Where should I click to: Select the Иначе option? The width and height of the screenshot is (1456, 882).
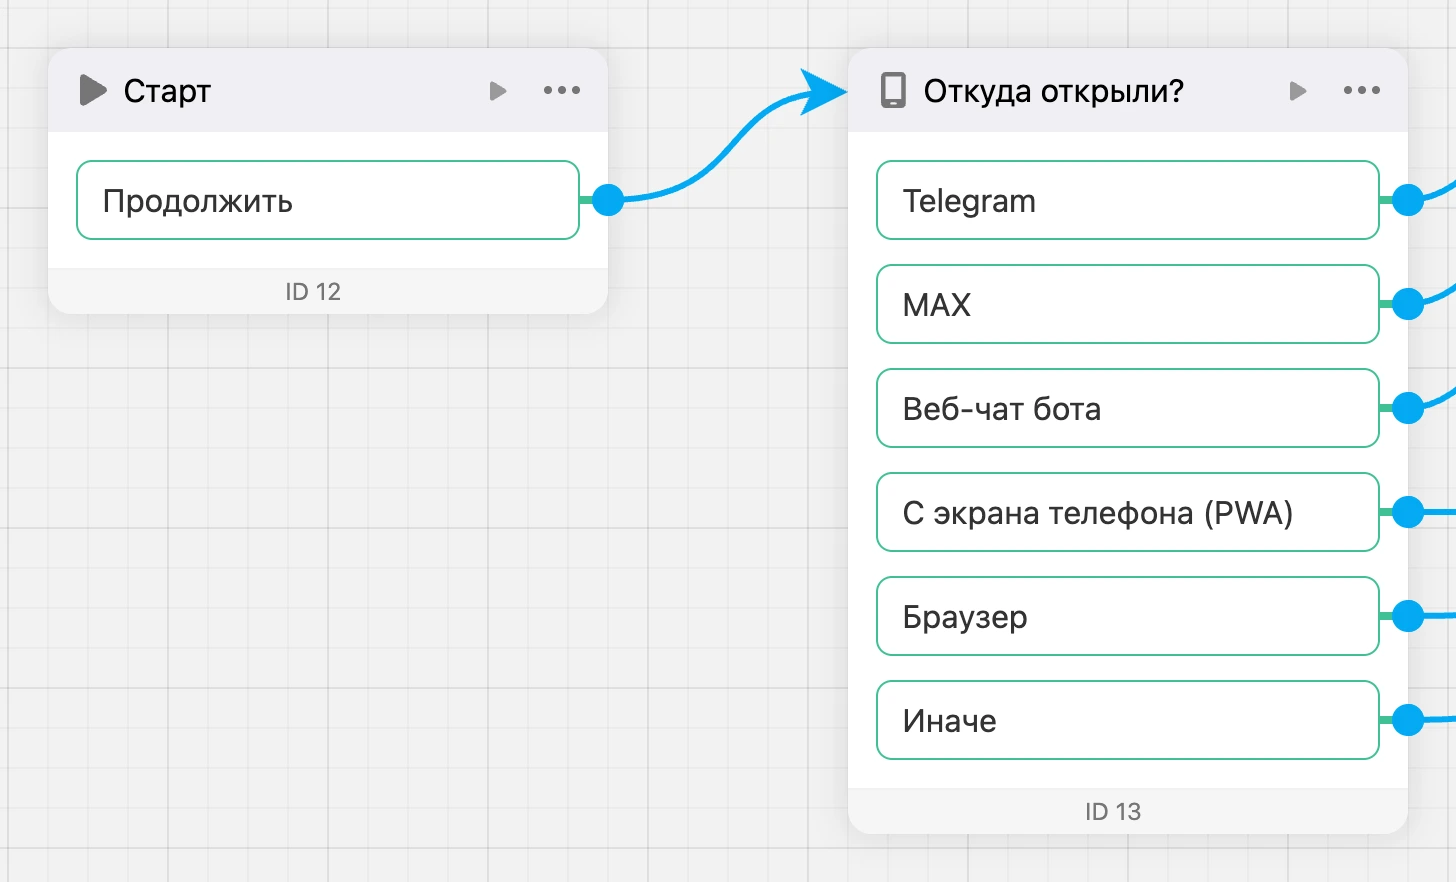tap(1128, 720)
